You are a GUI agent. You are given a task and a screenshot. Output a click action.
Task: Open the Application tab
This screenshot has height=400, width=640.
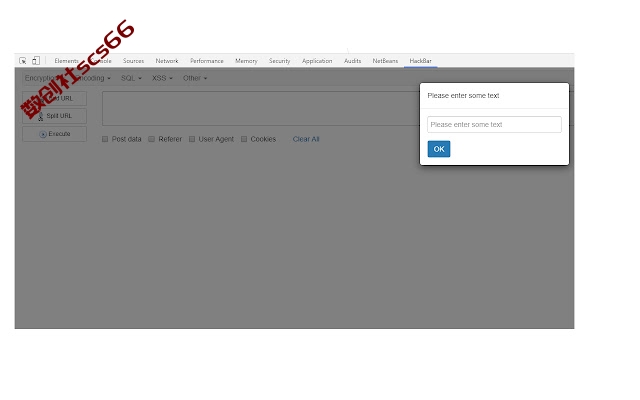[317, 61]
